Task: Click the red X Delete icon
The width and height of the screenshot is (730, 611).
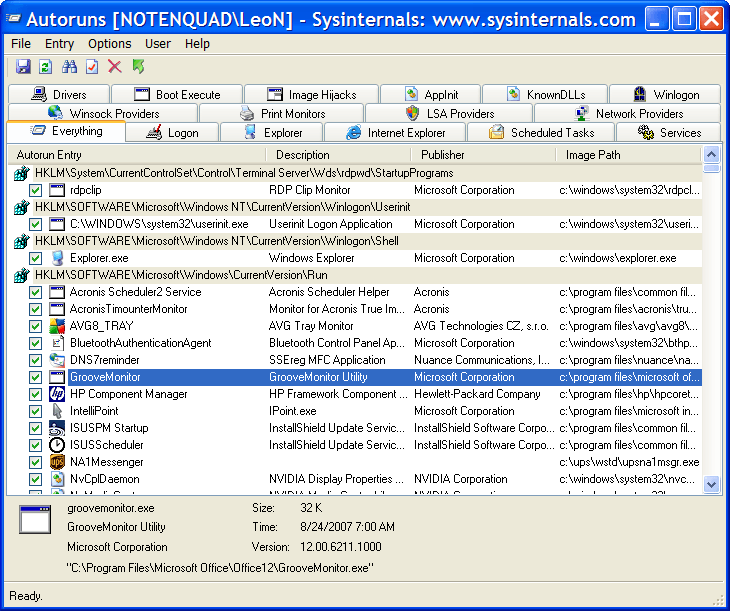Action: (115, 67)
